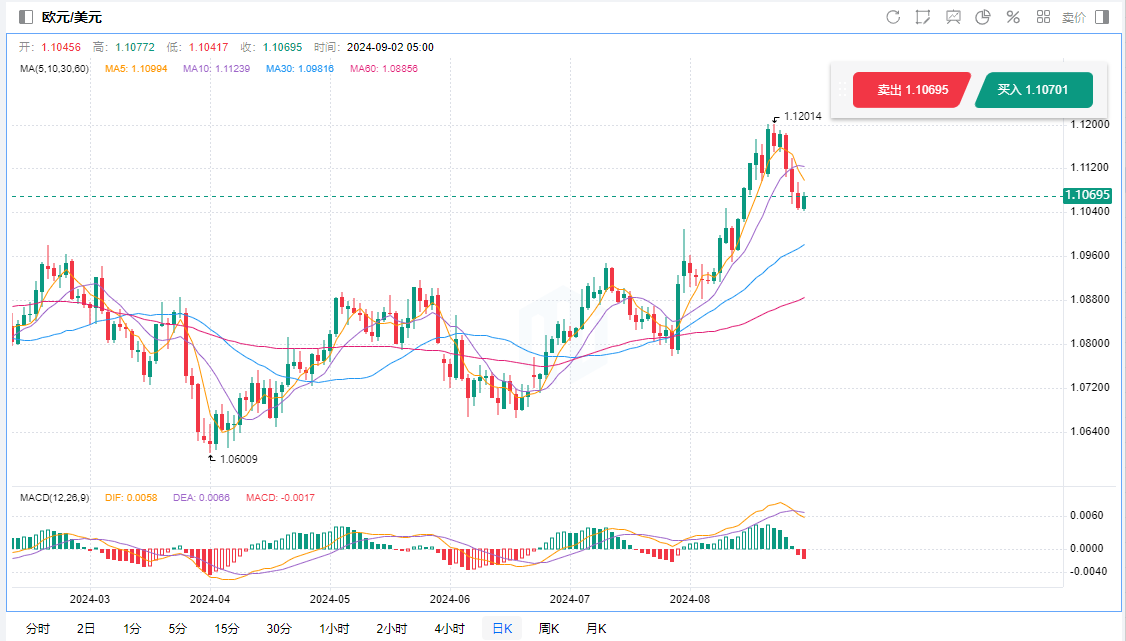Open the chart indicator board icon
1126x641 pixels.
[x=953, y=17]
